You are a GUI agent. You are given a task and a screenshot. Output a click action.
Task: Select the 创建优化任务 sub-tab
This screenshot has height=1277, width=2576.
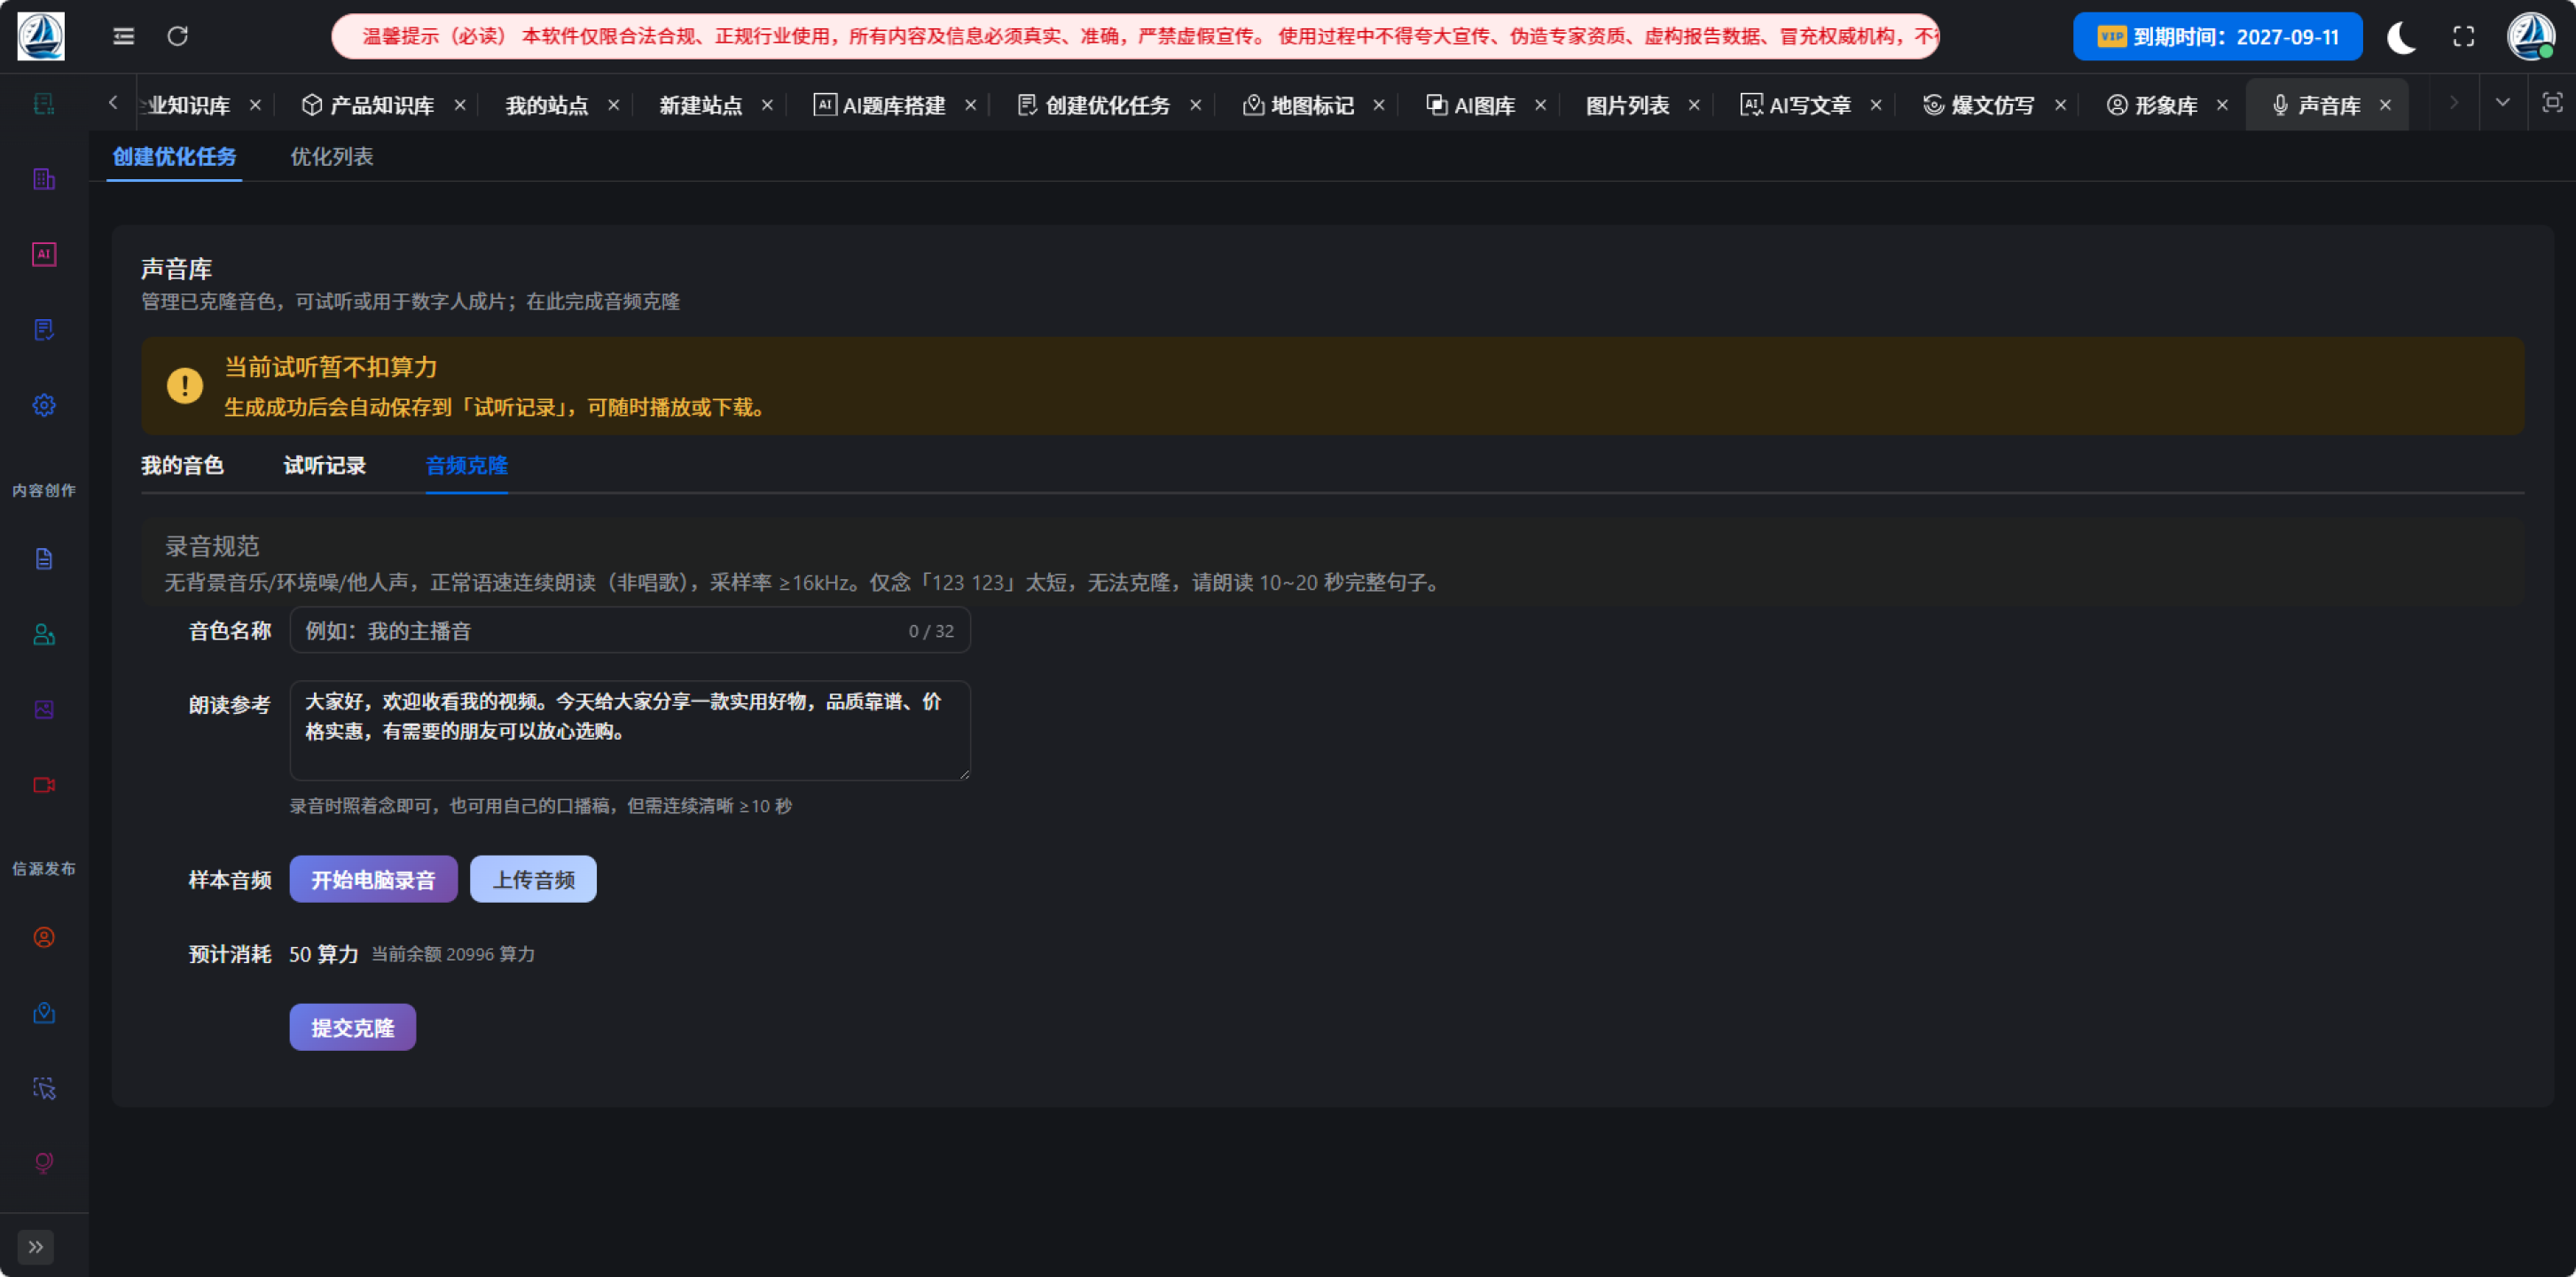point(174,157)
